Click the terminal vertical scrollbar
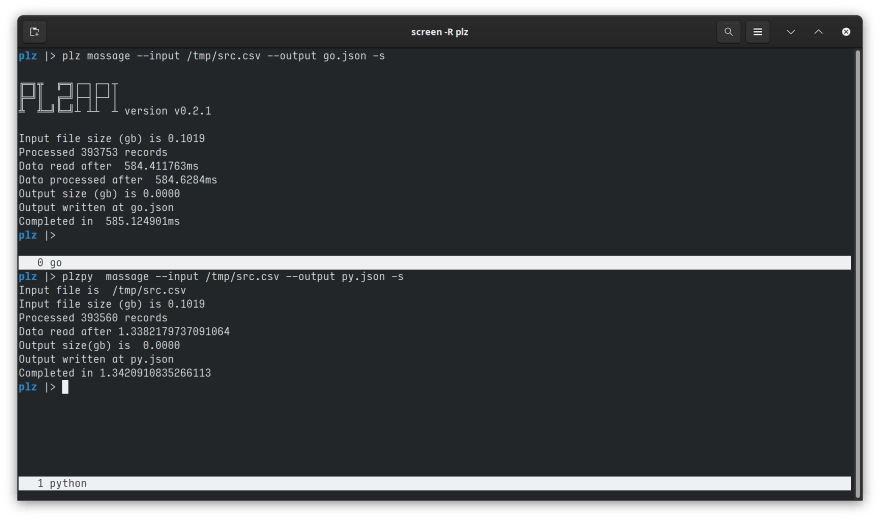Screen dimensions: 880x520 [857, 274]
